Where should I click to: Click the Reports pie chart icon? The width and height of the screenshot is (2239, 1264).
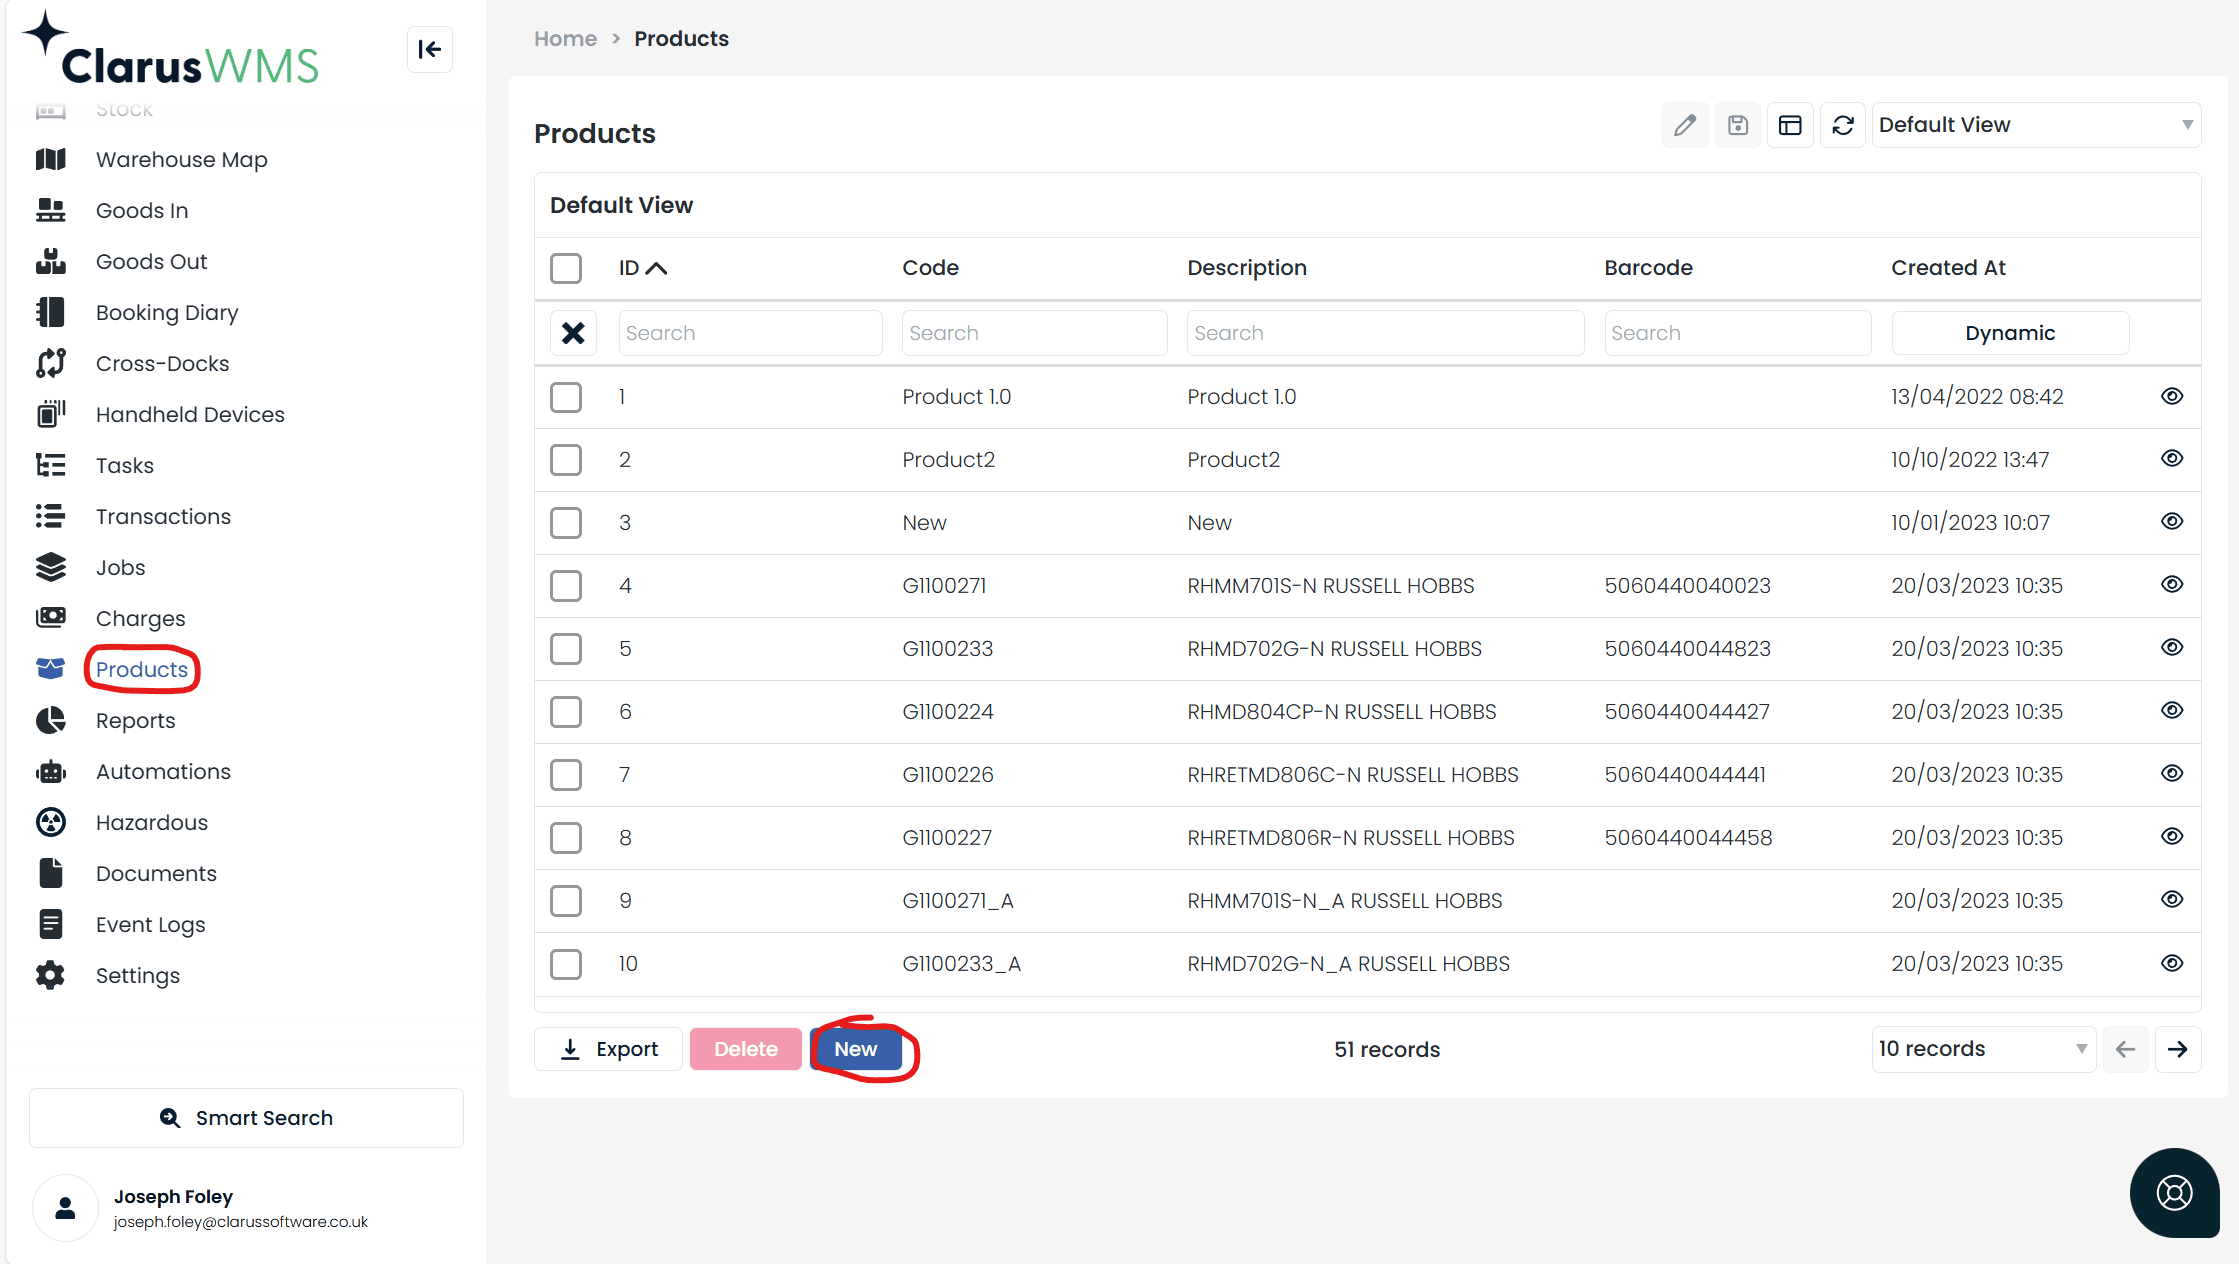click(x=51, y=721)
